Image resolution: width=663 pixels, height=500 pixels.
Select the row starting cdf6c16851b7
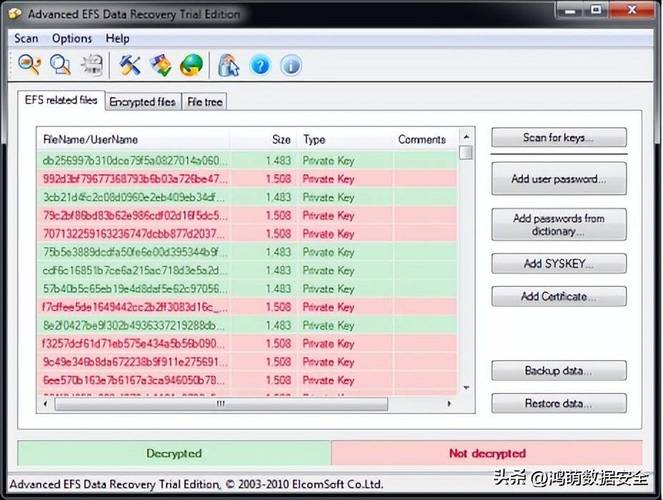point(247,270)
